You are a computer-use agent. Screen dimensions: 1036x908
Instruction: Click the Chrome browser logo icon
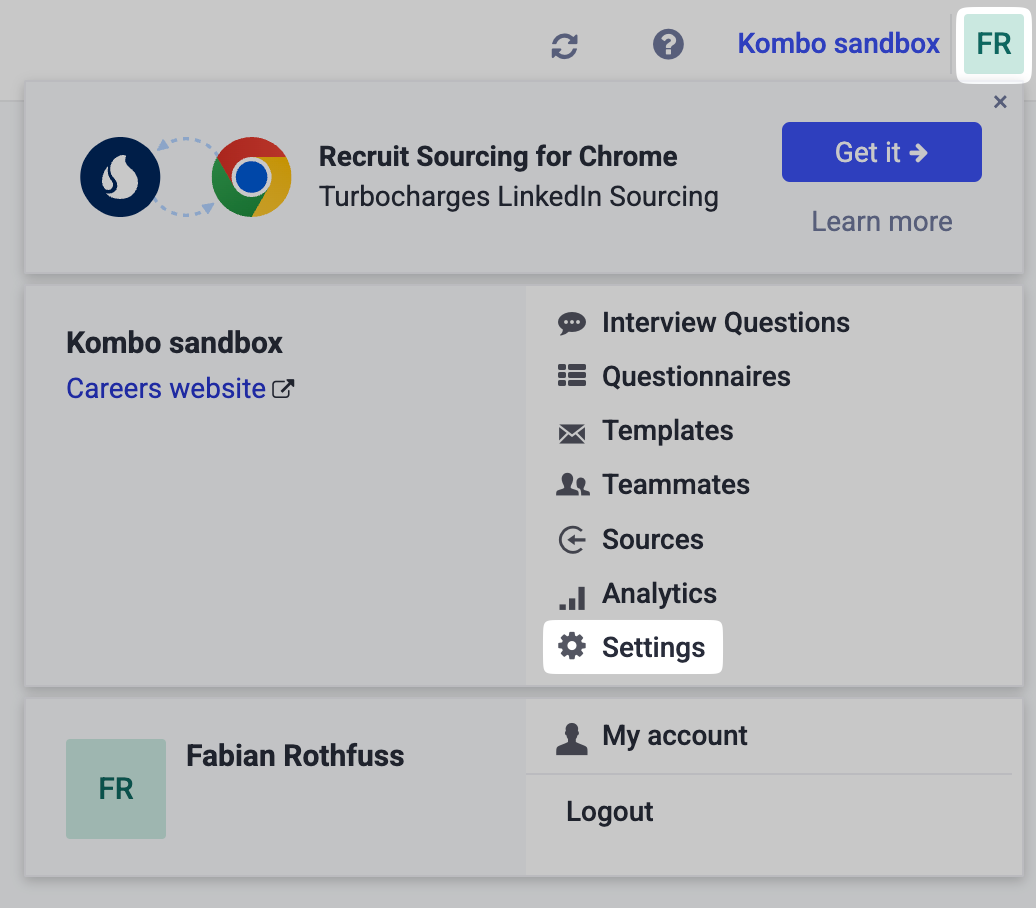point(251,177)
